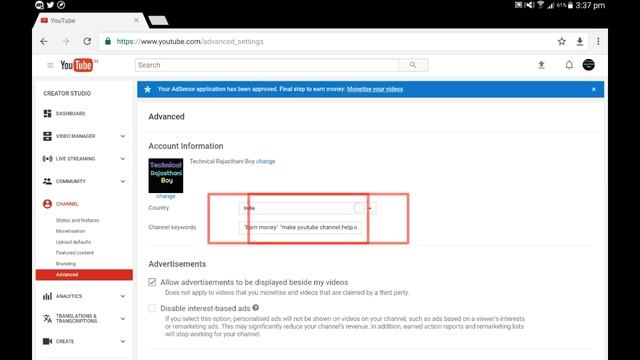Screen dimensions: 640x360
Task: Click the secure padlock icon in address bar
Action: coord(108,41)
